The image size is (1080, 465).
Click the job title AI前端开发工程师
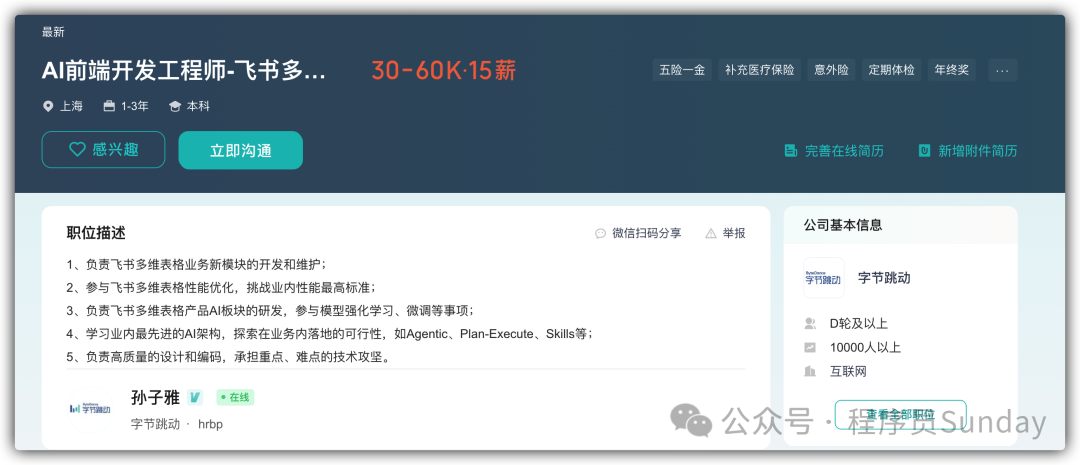pyautogui.click(x=183, y=70)
